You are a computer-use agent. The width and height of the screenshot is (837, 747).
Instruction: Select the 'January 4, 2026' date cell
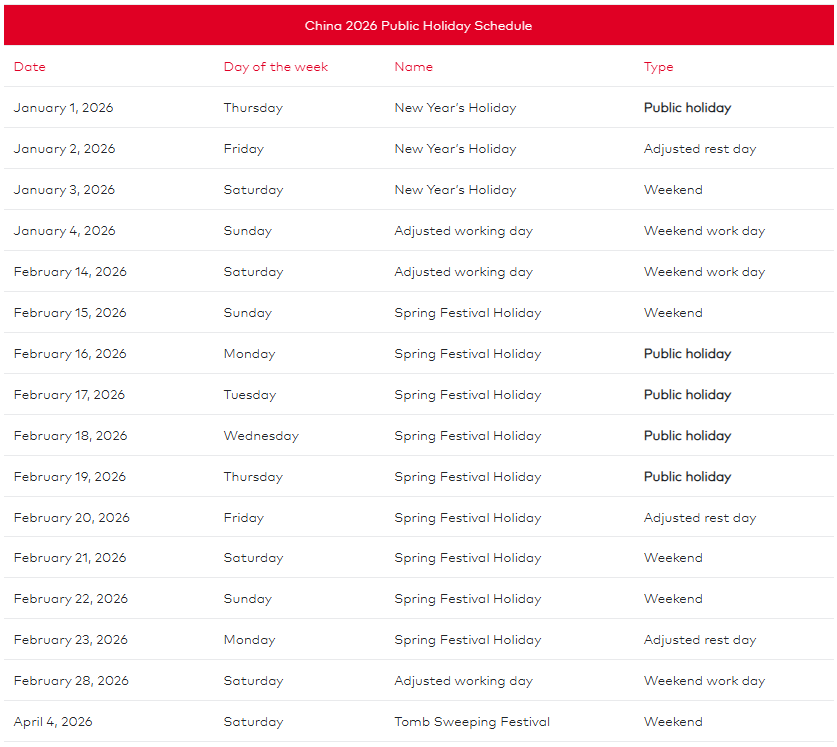pyautogui.click(x=65, y=231)
